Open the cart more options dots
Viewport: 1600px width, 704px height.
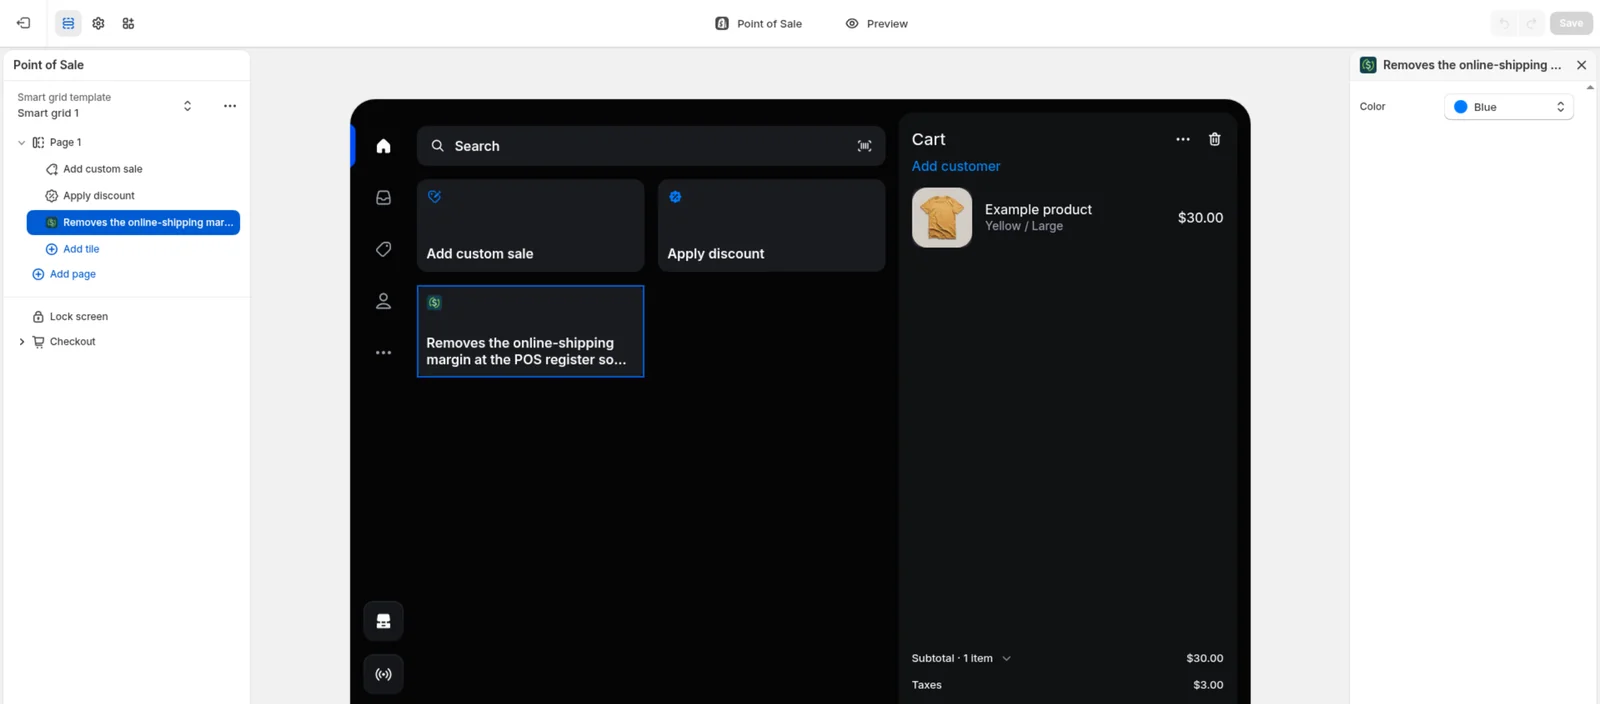click(x=1183, y=139)
